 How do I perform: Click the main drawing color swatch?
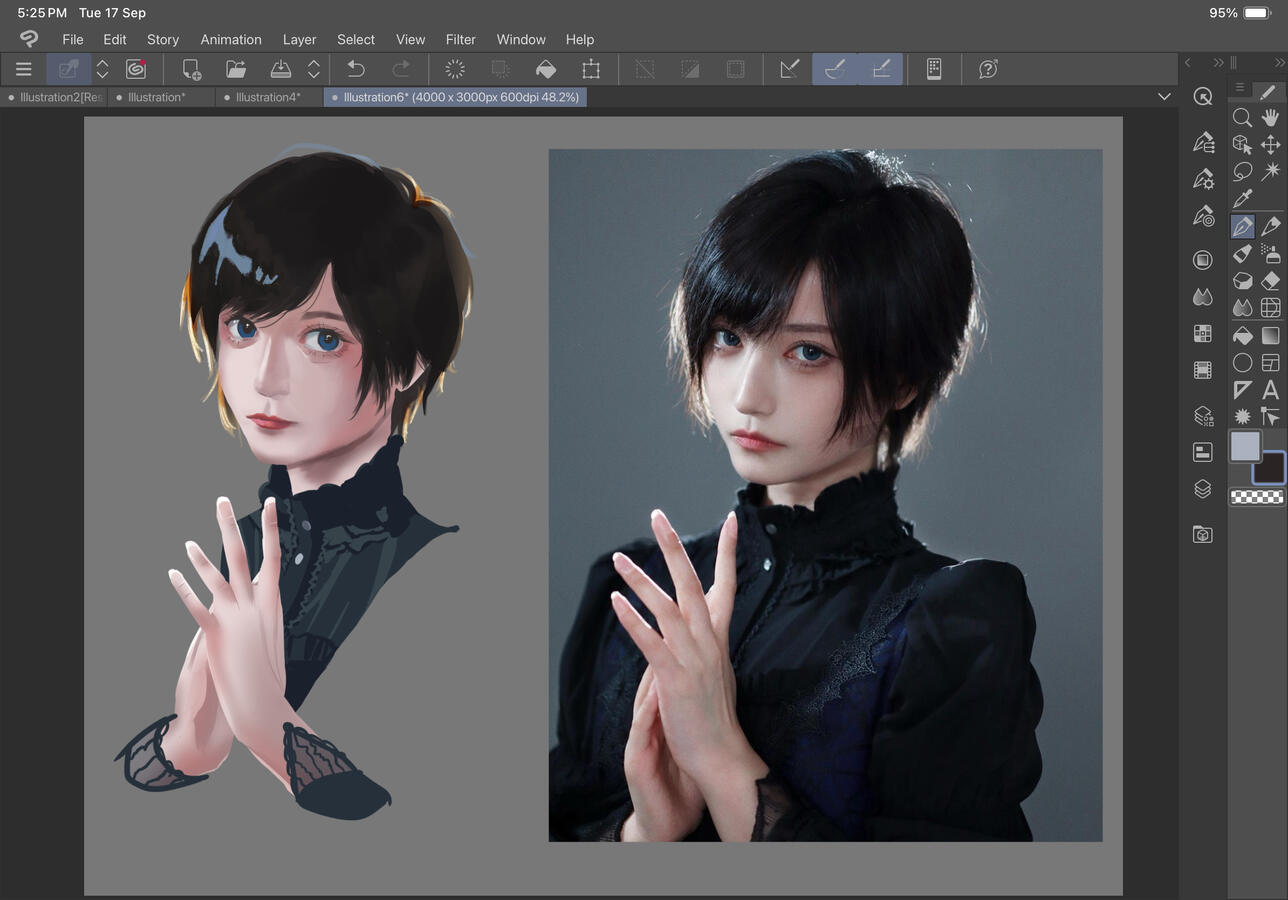(x=1245, y=448)
